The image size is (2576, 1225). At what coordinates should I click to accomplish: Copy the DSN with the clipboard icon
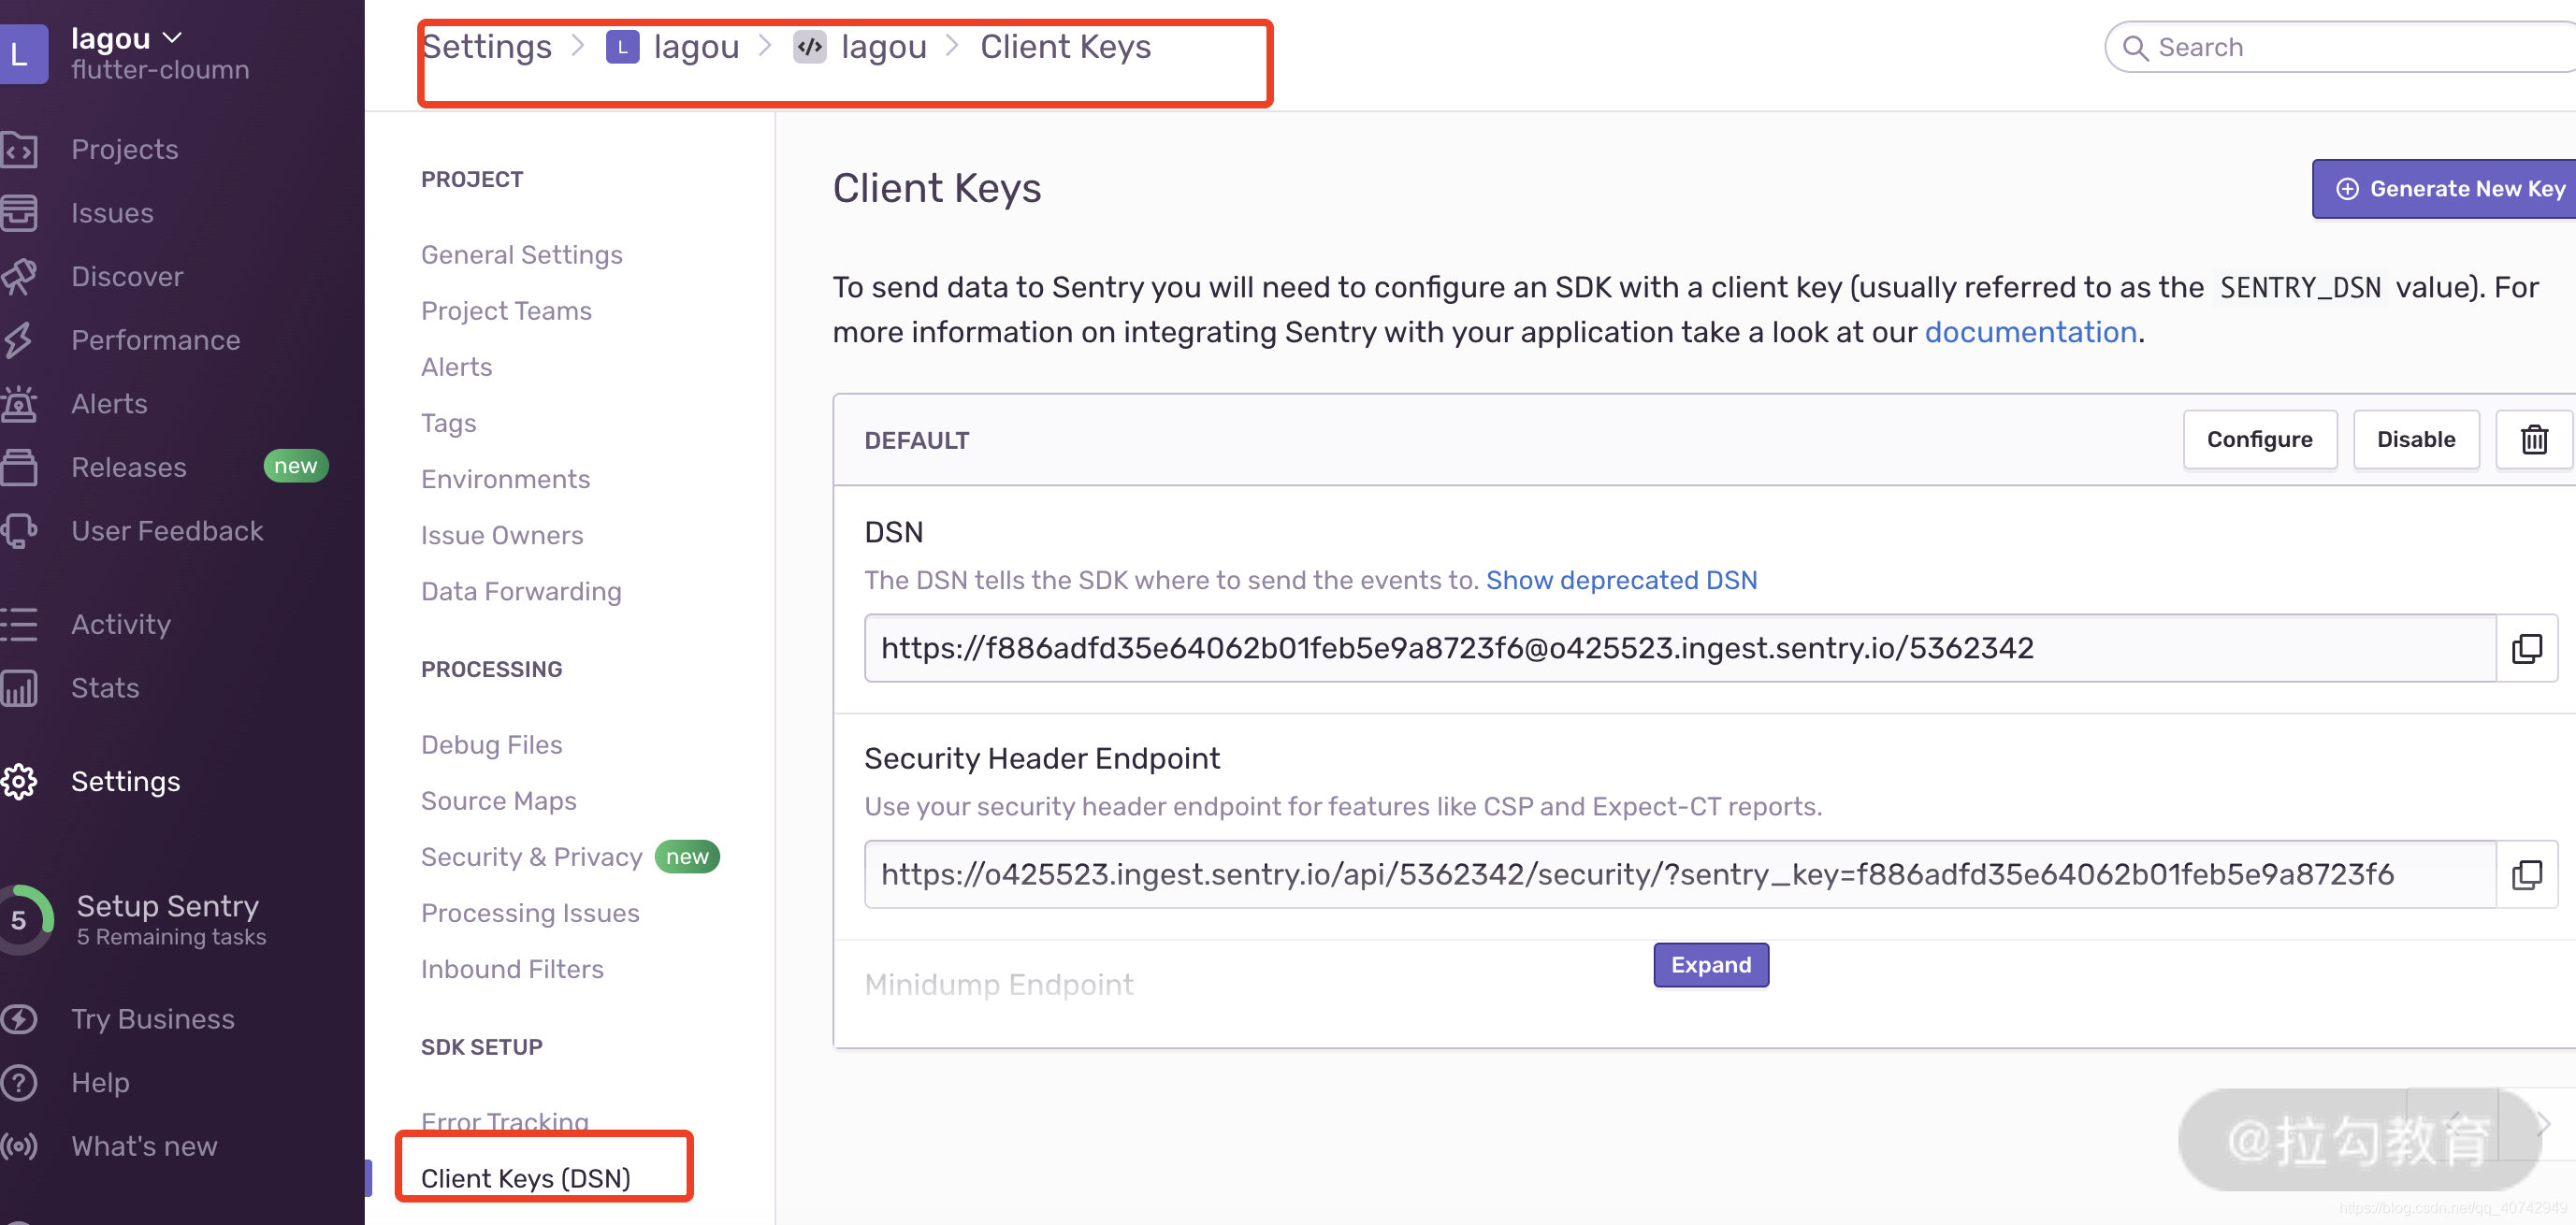pos(2526,648)
